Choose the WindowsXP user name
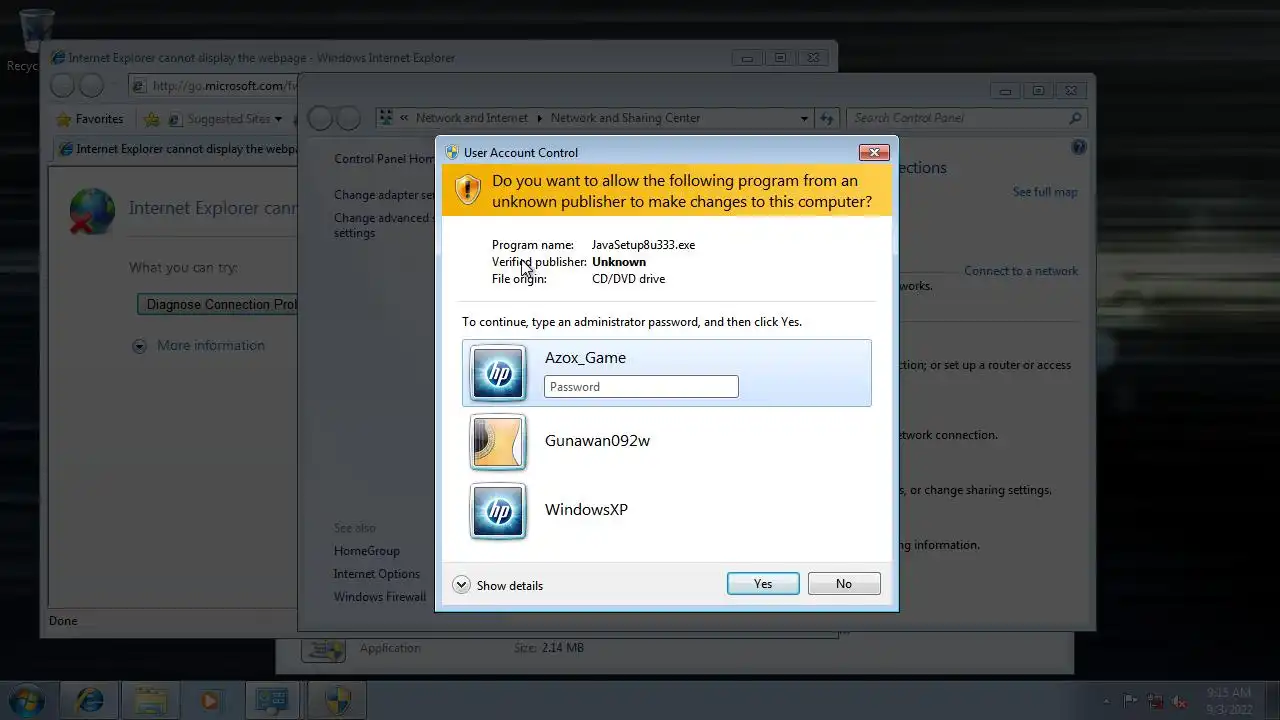 tap(586, 509)
